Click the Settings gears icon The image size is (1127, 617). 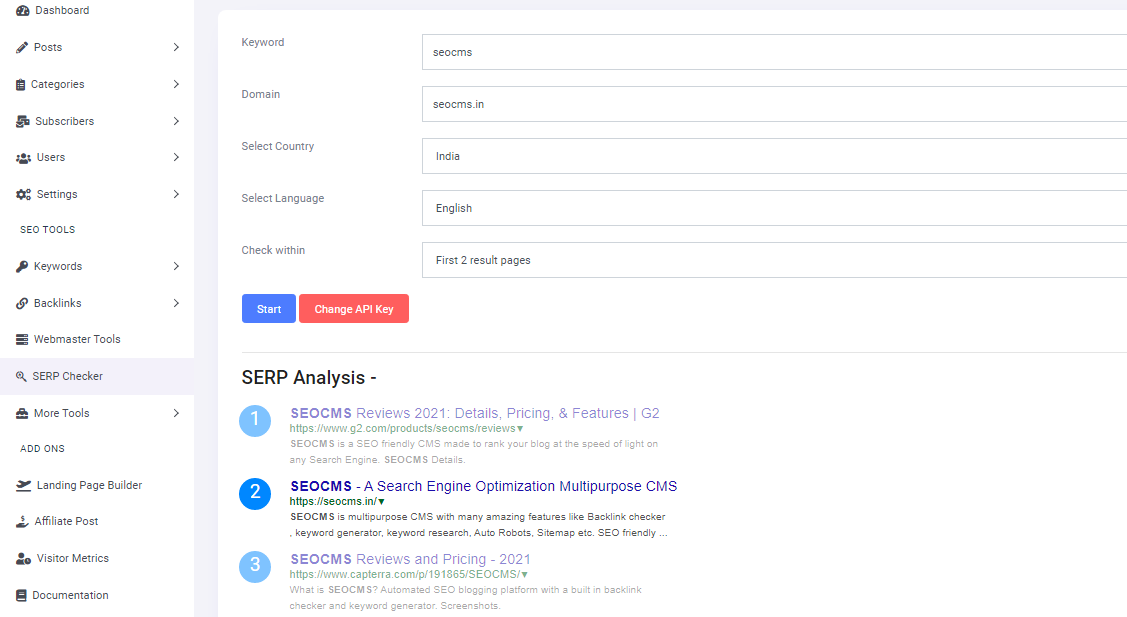pos(24,194)
